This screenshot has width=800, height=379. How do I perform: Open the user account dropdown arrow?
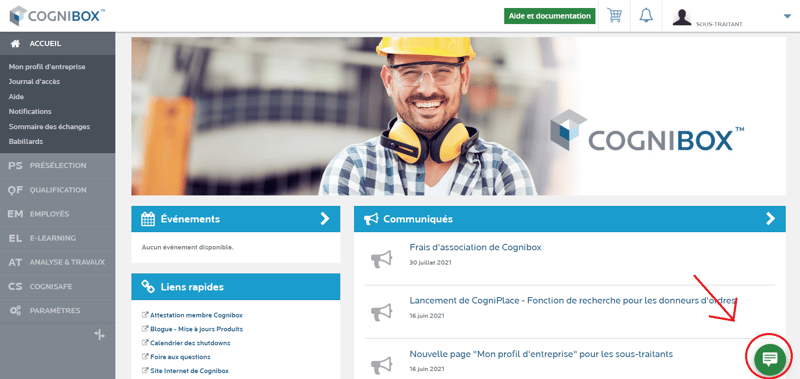point(786,16)
